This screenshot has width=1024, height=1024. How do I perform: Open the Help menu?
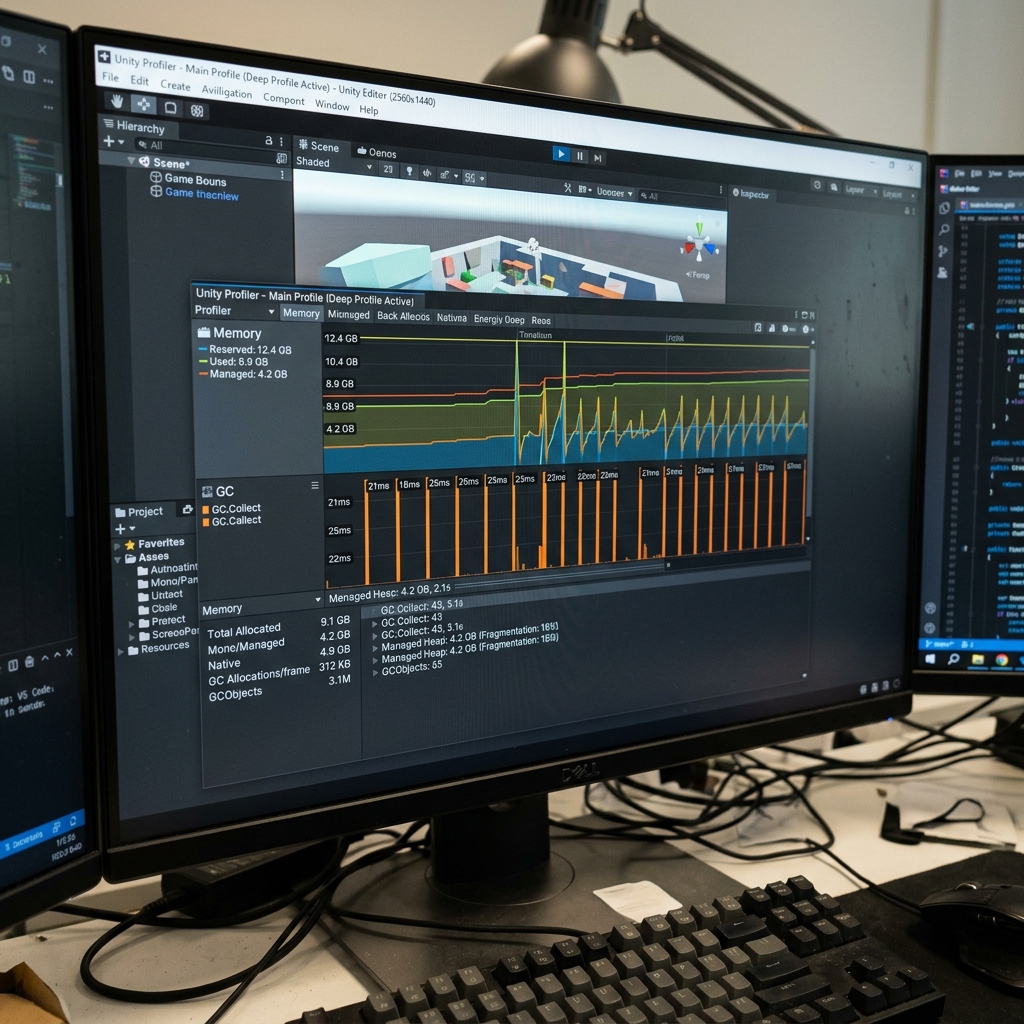coord(368,109)
